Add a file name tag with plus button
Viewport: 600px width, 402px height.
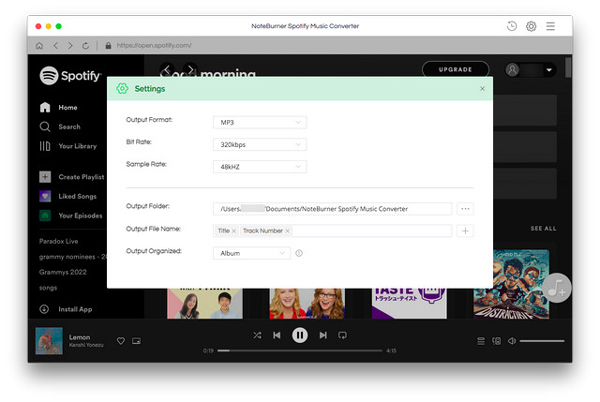point(465,231)
